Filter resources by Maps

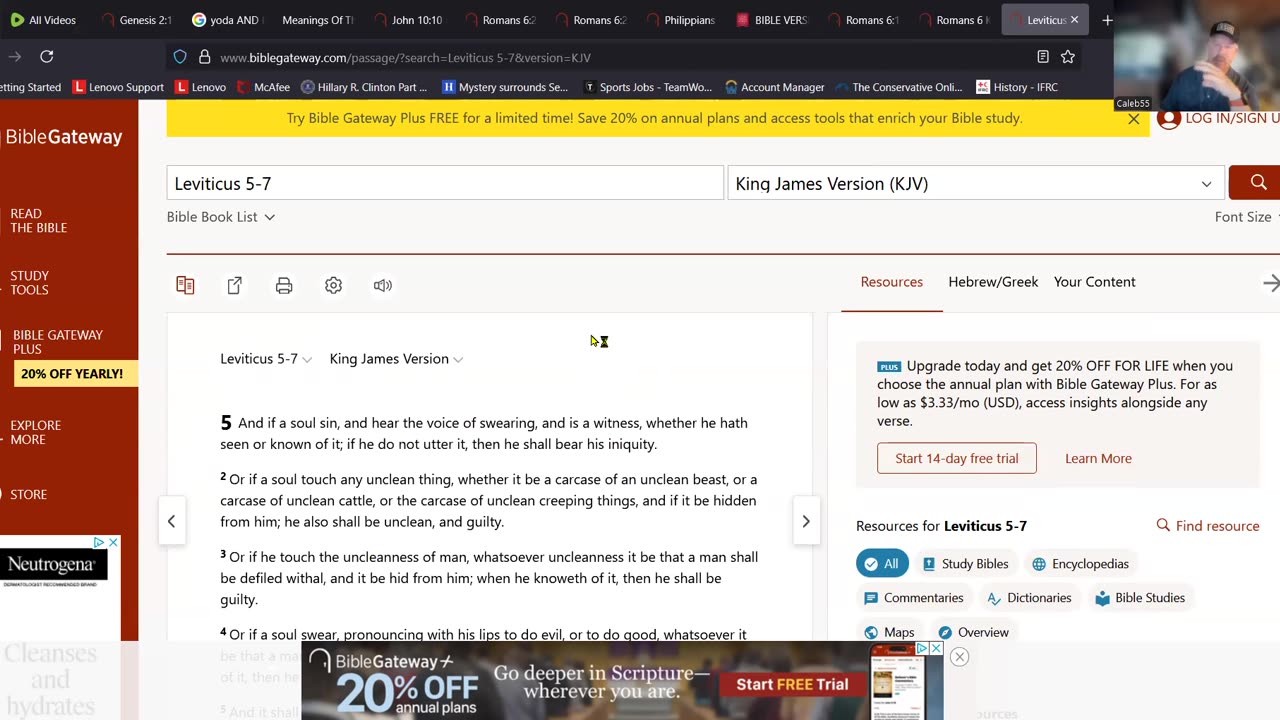click(x=889, y=632)
